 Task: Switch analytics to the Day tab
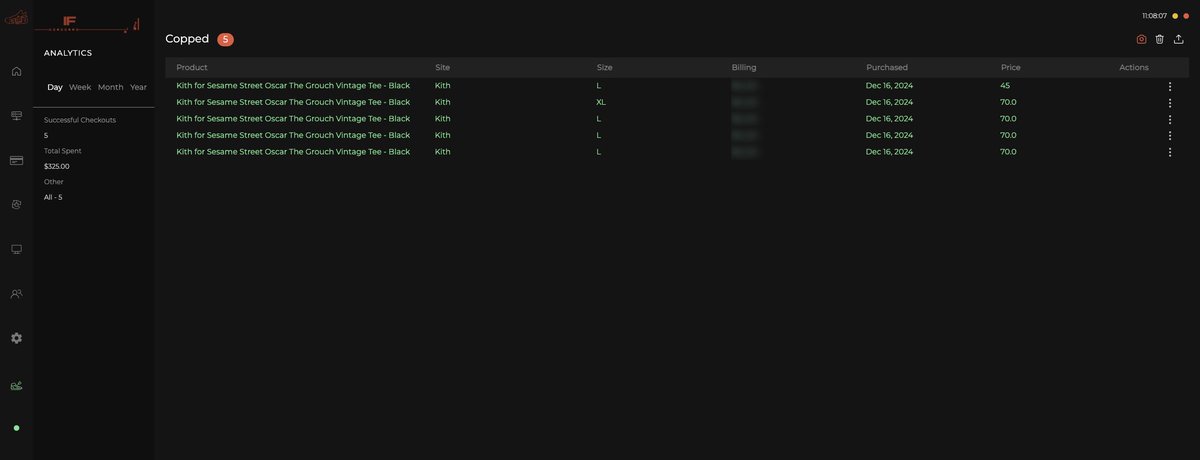coord(55,87)
